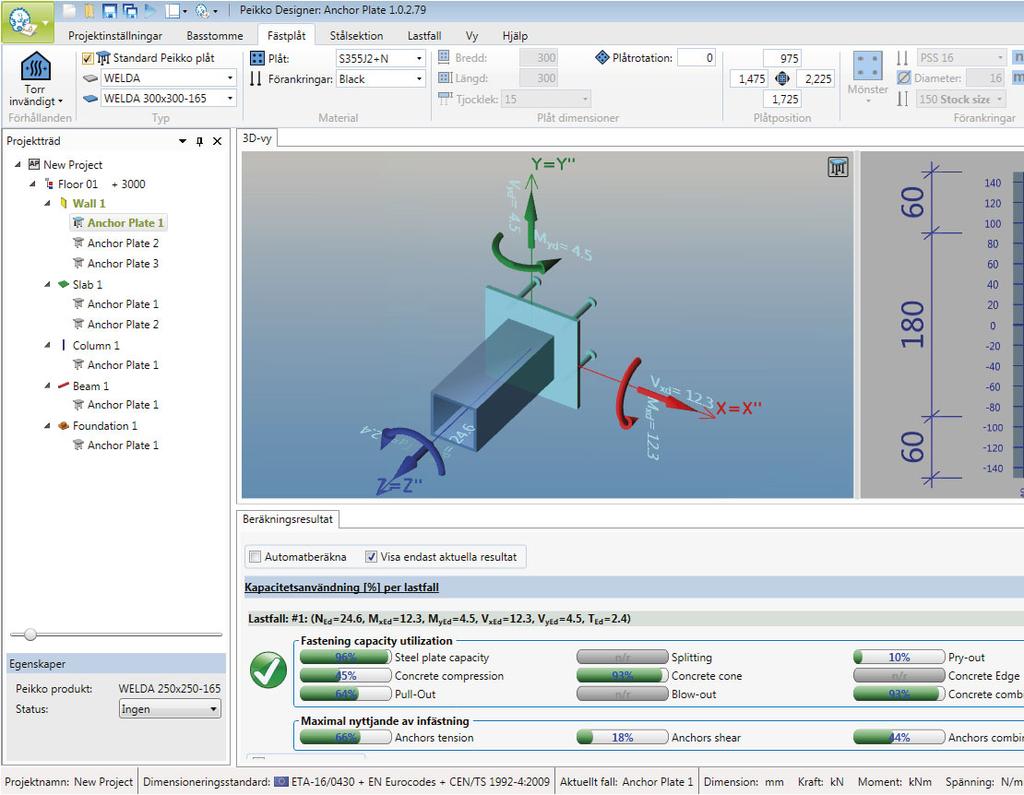Click the project tree zoom slider handle

(x=30, y=634)
